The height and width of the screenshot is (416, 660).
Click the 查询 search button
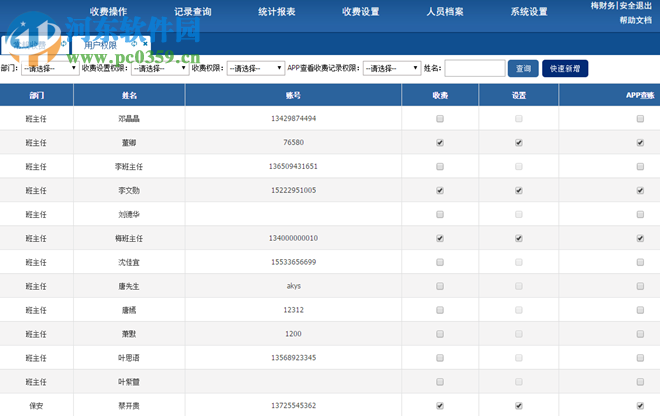coord(523,68)
